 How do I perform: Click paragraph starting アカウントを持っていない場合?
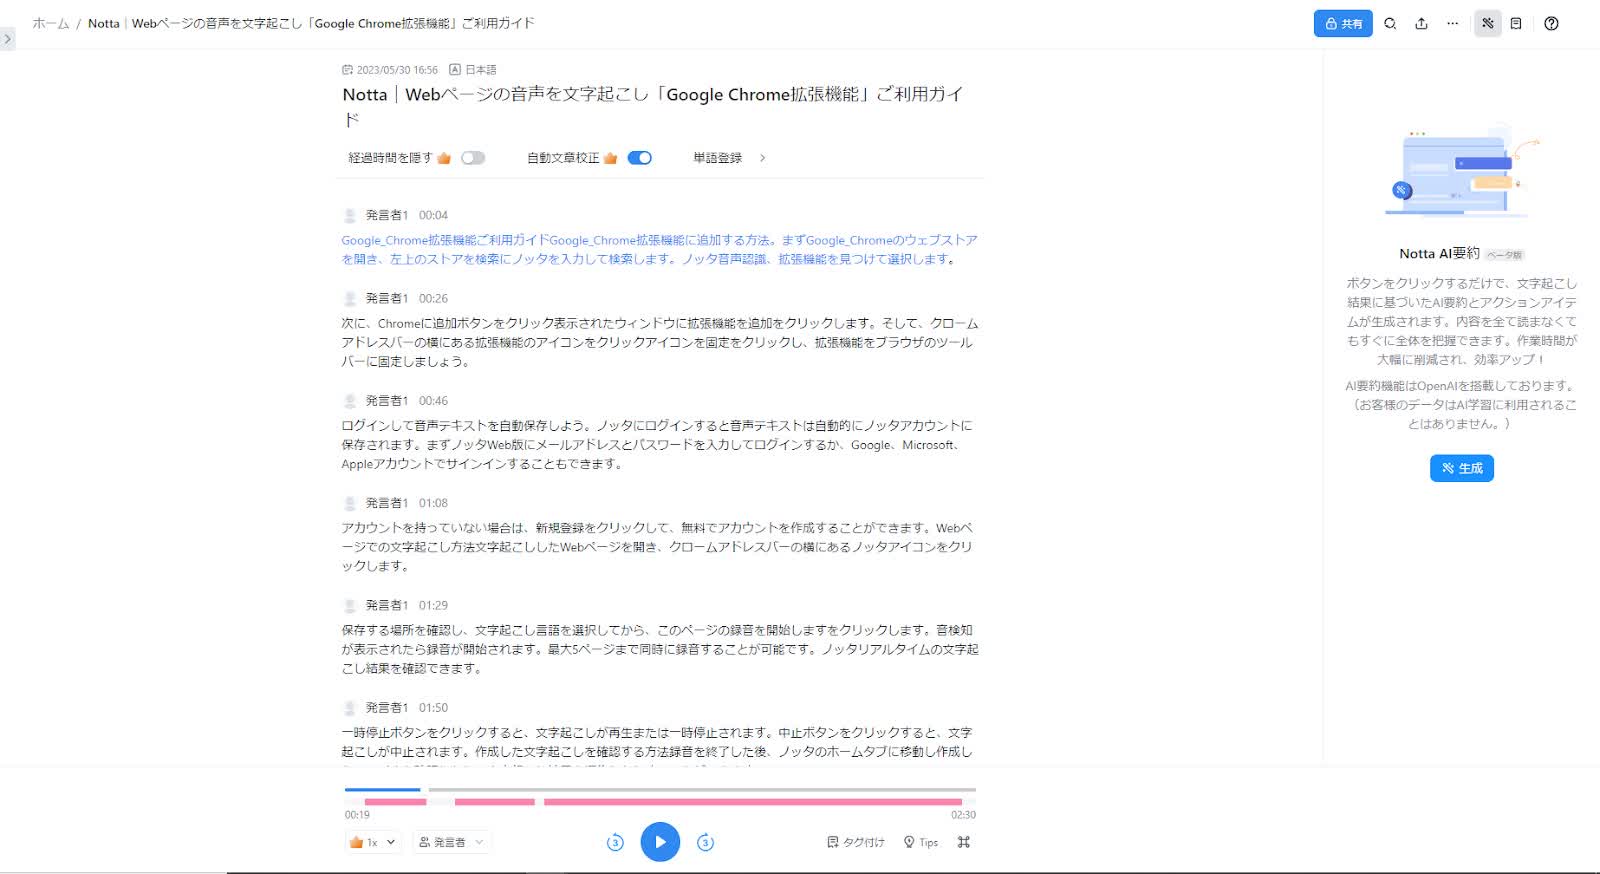[657, 547]
